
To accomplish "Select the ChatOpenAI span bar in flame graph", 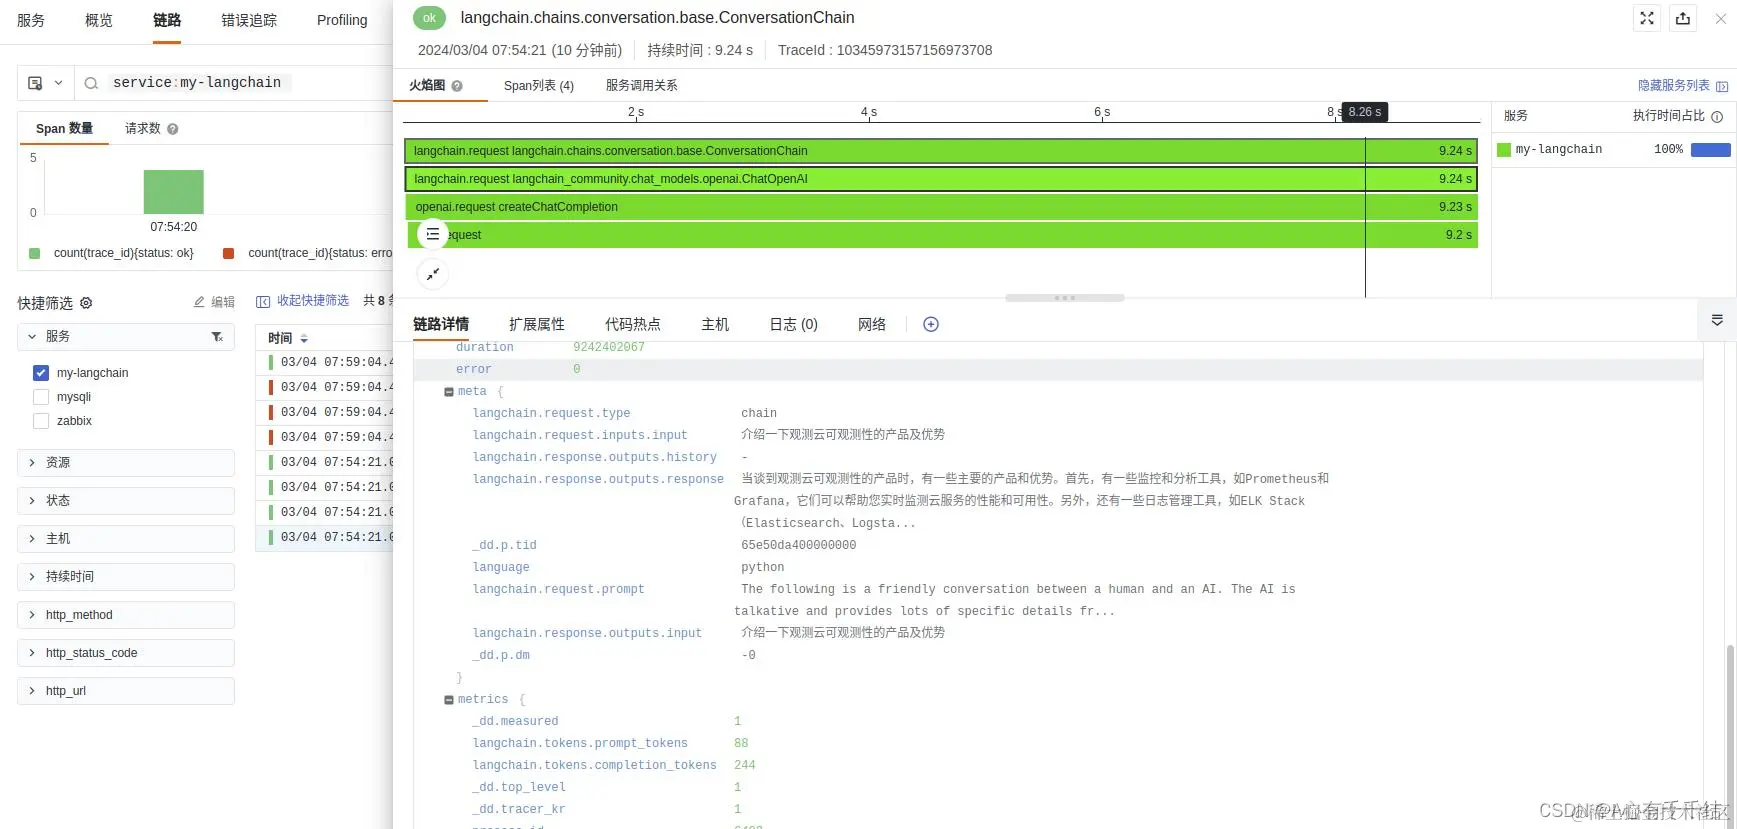I will [x=941, y=179].
